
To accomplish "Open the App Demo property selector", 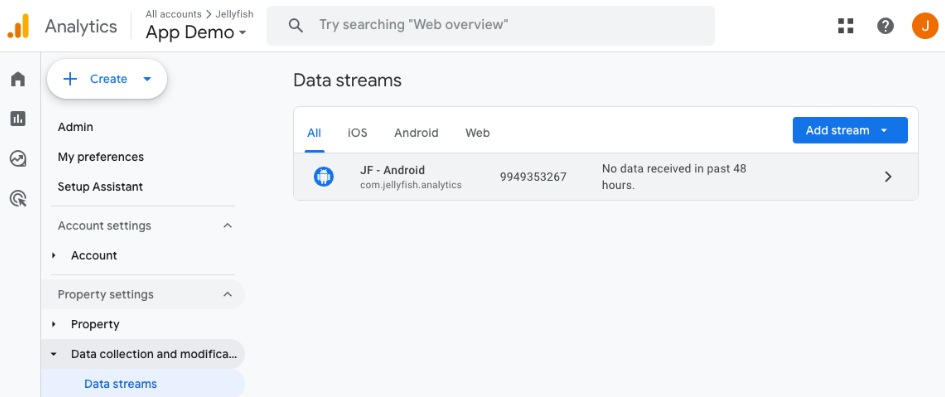I will coord(196,33).
